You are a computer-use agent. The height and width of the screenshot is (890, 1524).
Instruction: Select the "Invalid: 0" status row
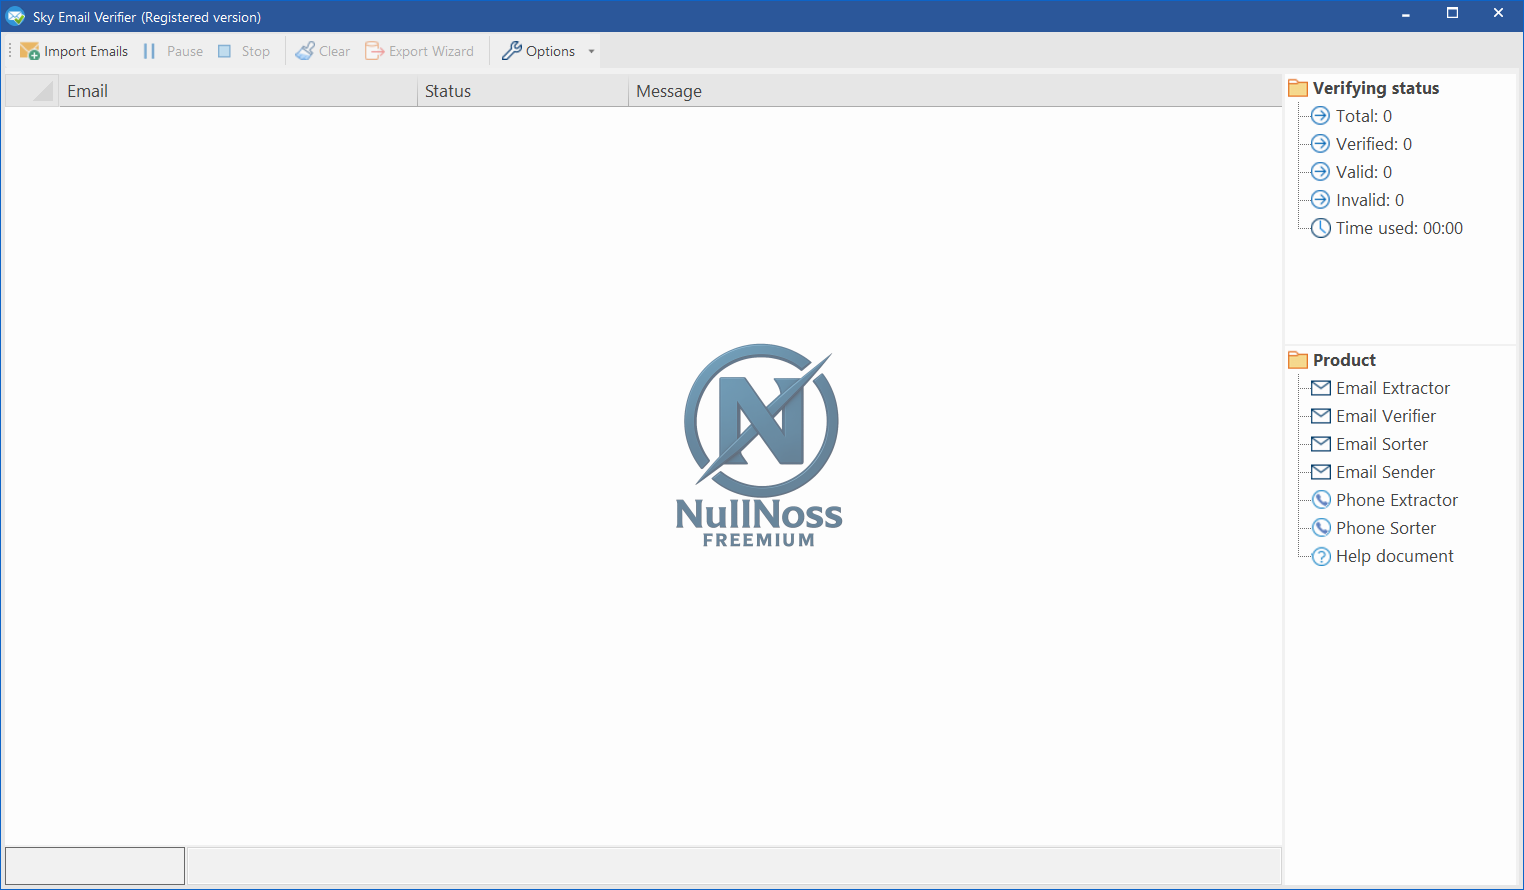(1370, 200)
